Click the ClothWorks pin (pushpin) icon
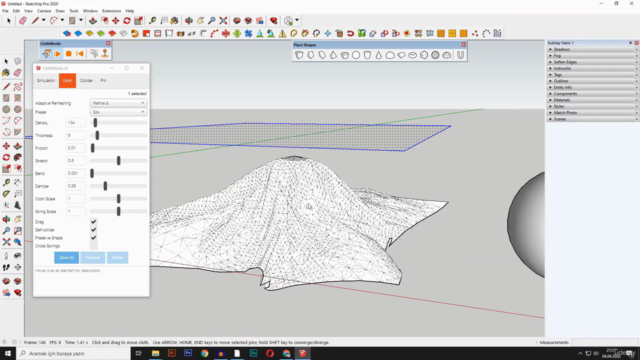 105,54
